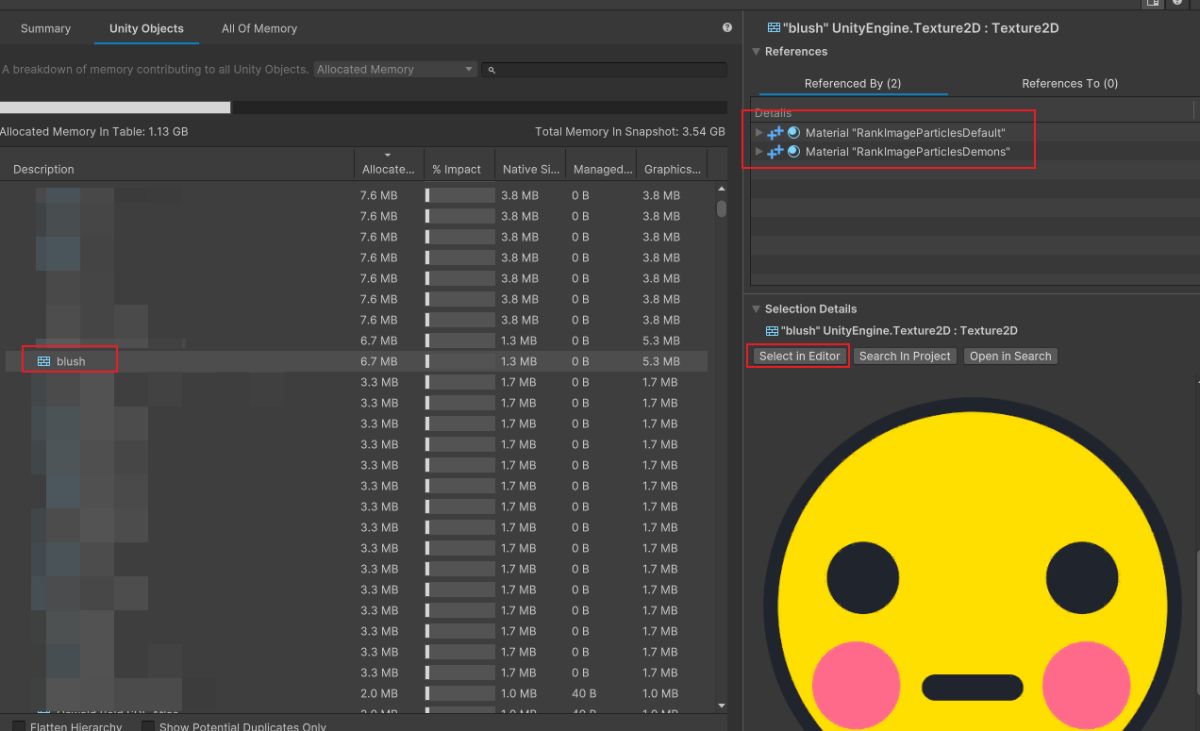Click the 5.3 MB graphics value in blush row
Viewport: 1200px width, 731px height.
(x=661, y=361)
